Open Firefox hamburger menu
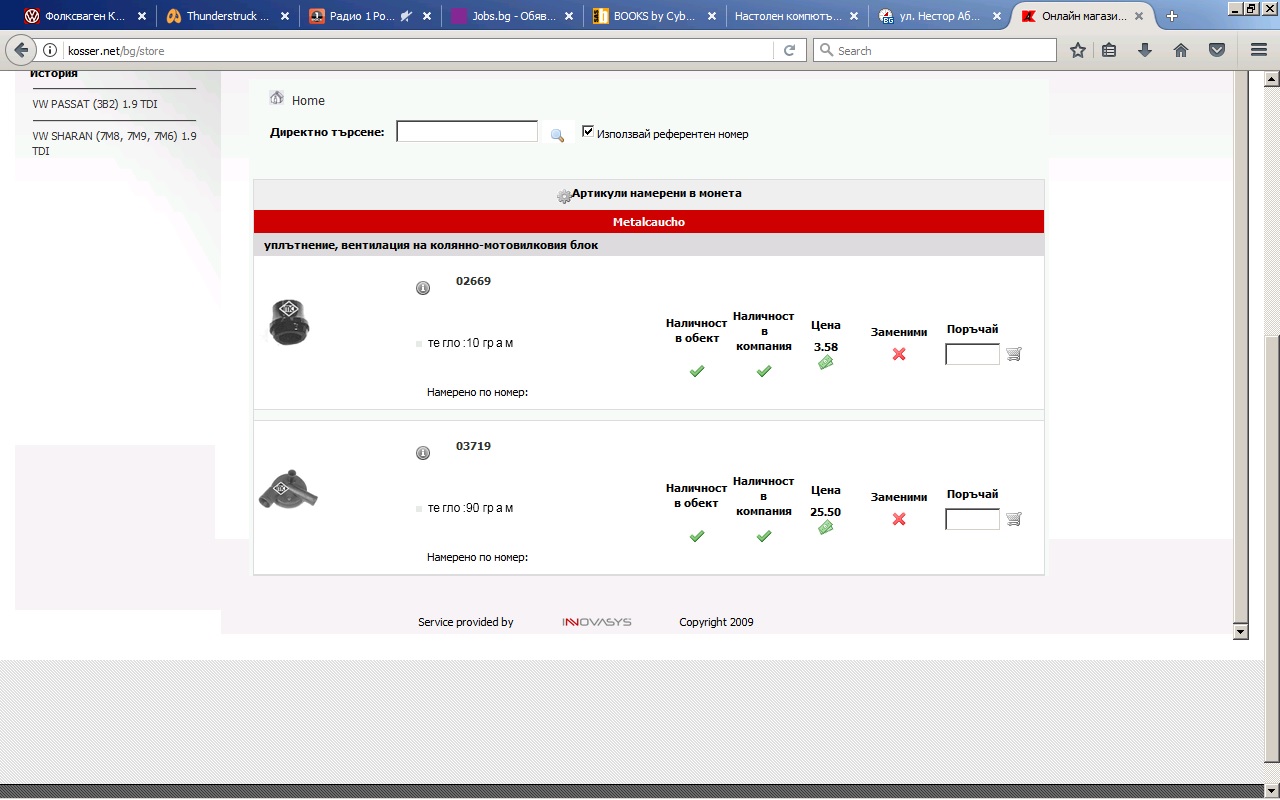 point(1259,50)
